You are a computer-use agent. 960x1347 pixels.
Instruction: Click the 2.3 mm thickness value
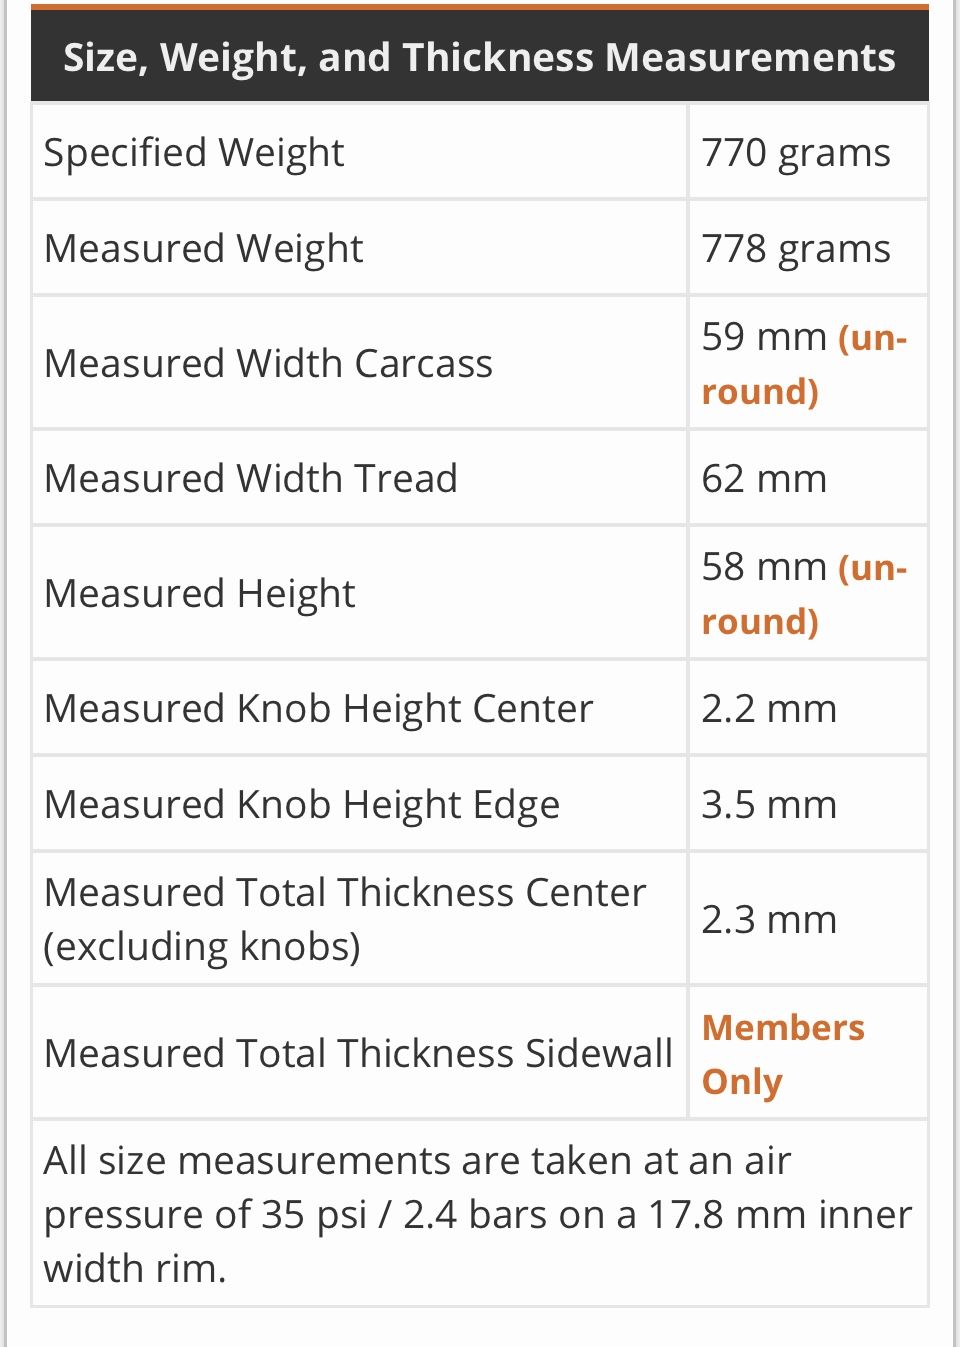768,920
